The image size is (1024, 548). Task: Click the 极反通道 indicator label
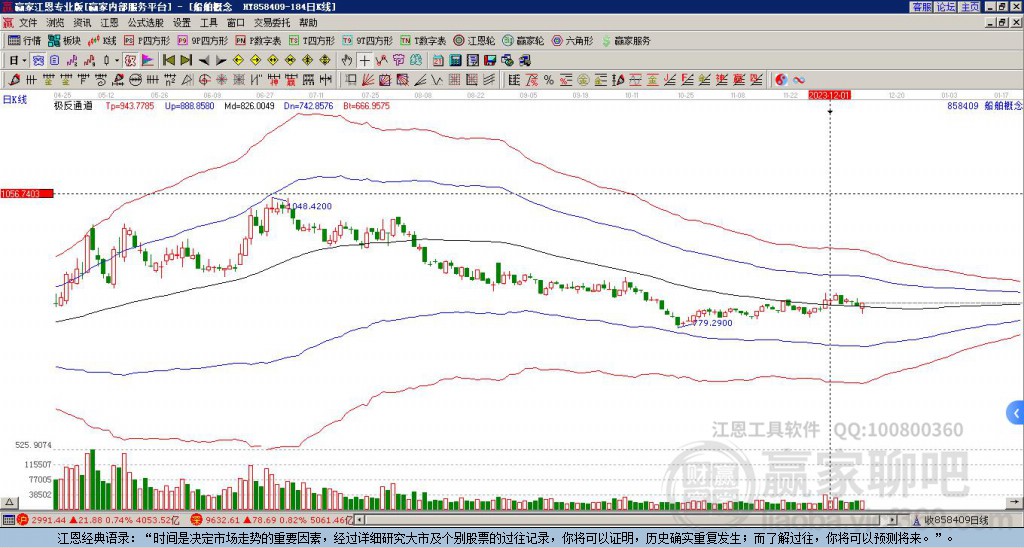[x=73, y=106]
